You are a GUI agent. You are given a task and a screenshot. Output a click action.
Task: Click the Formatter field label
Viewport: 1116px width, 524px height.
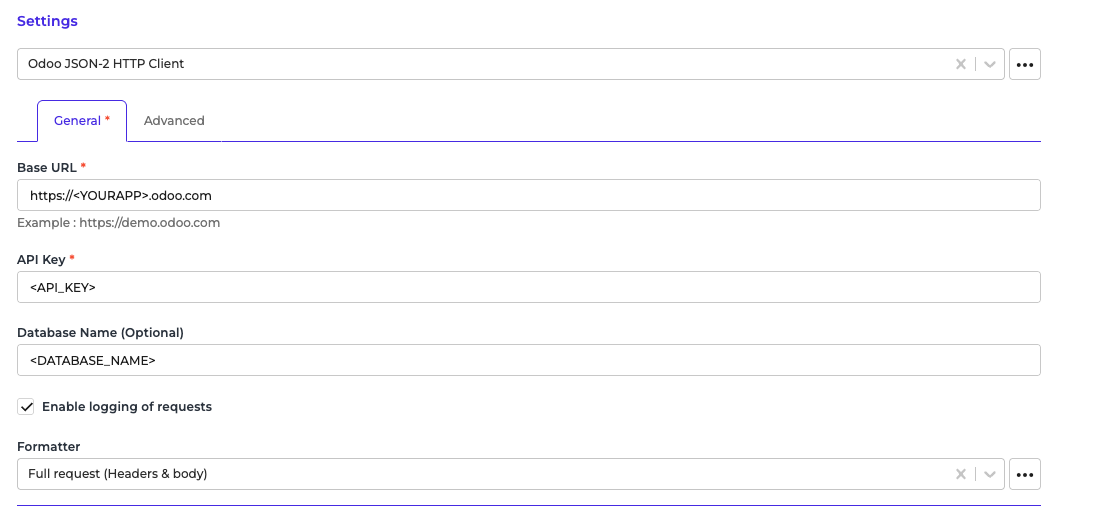[48, 447]
